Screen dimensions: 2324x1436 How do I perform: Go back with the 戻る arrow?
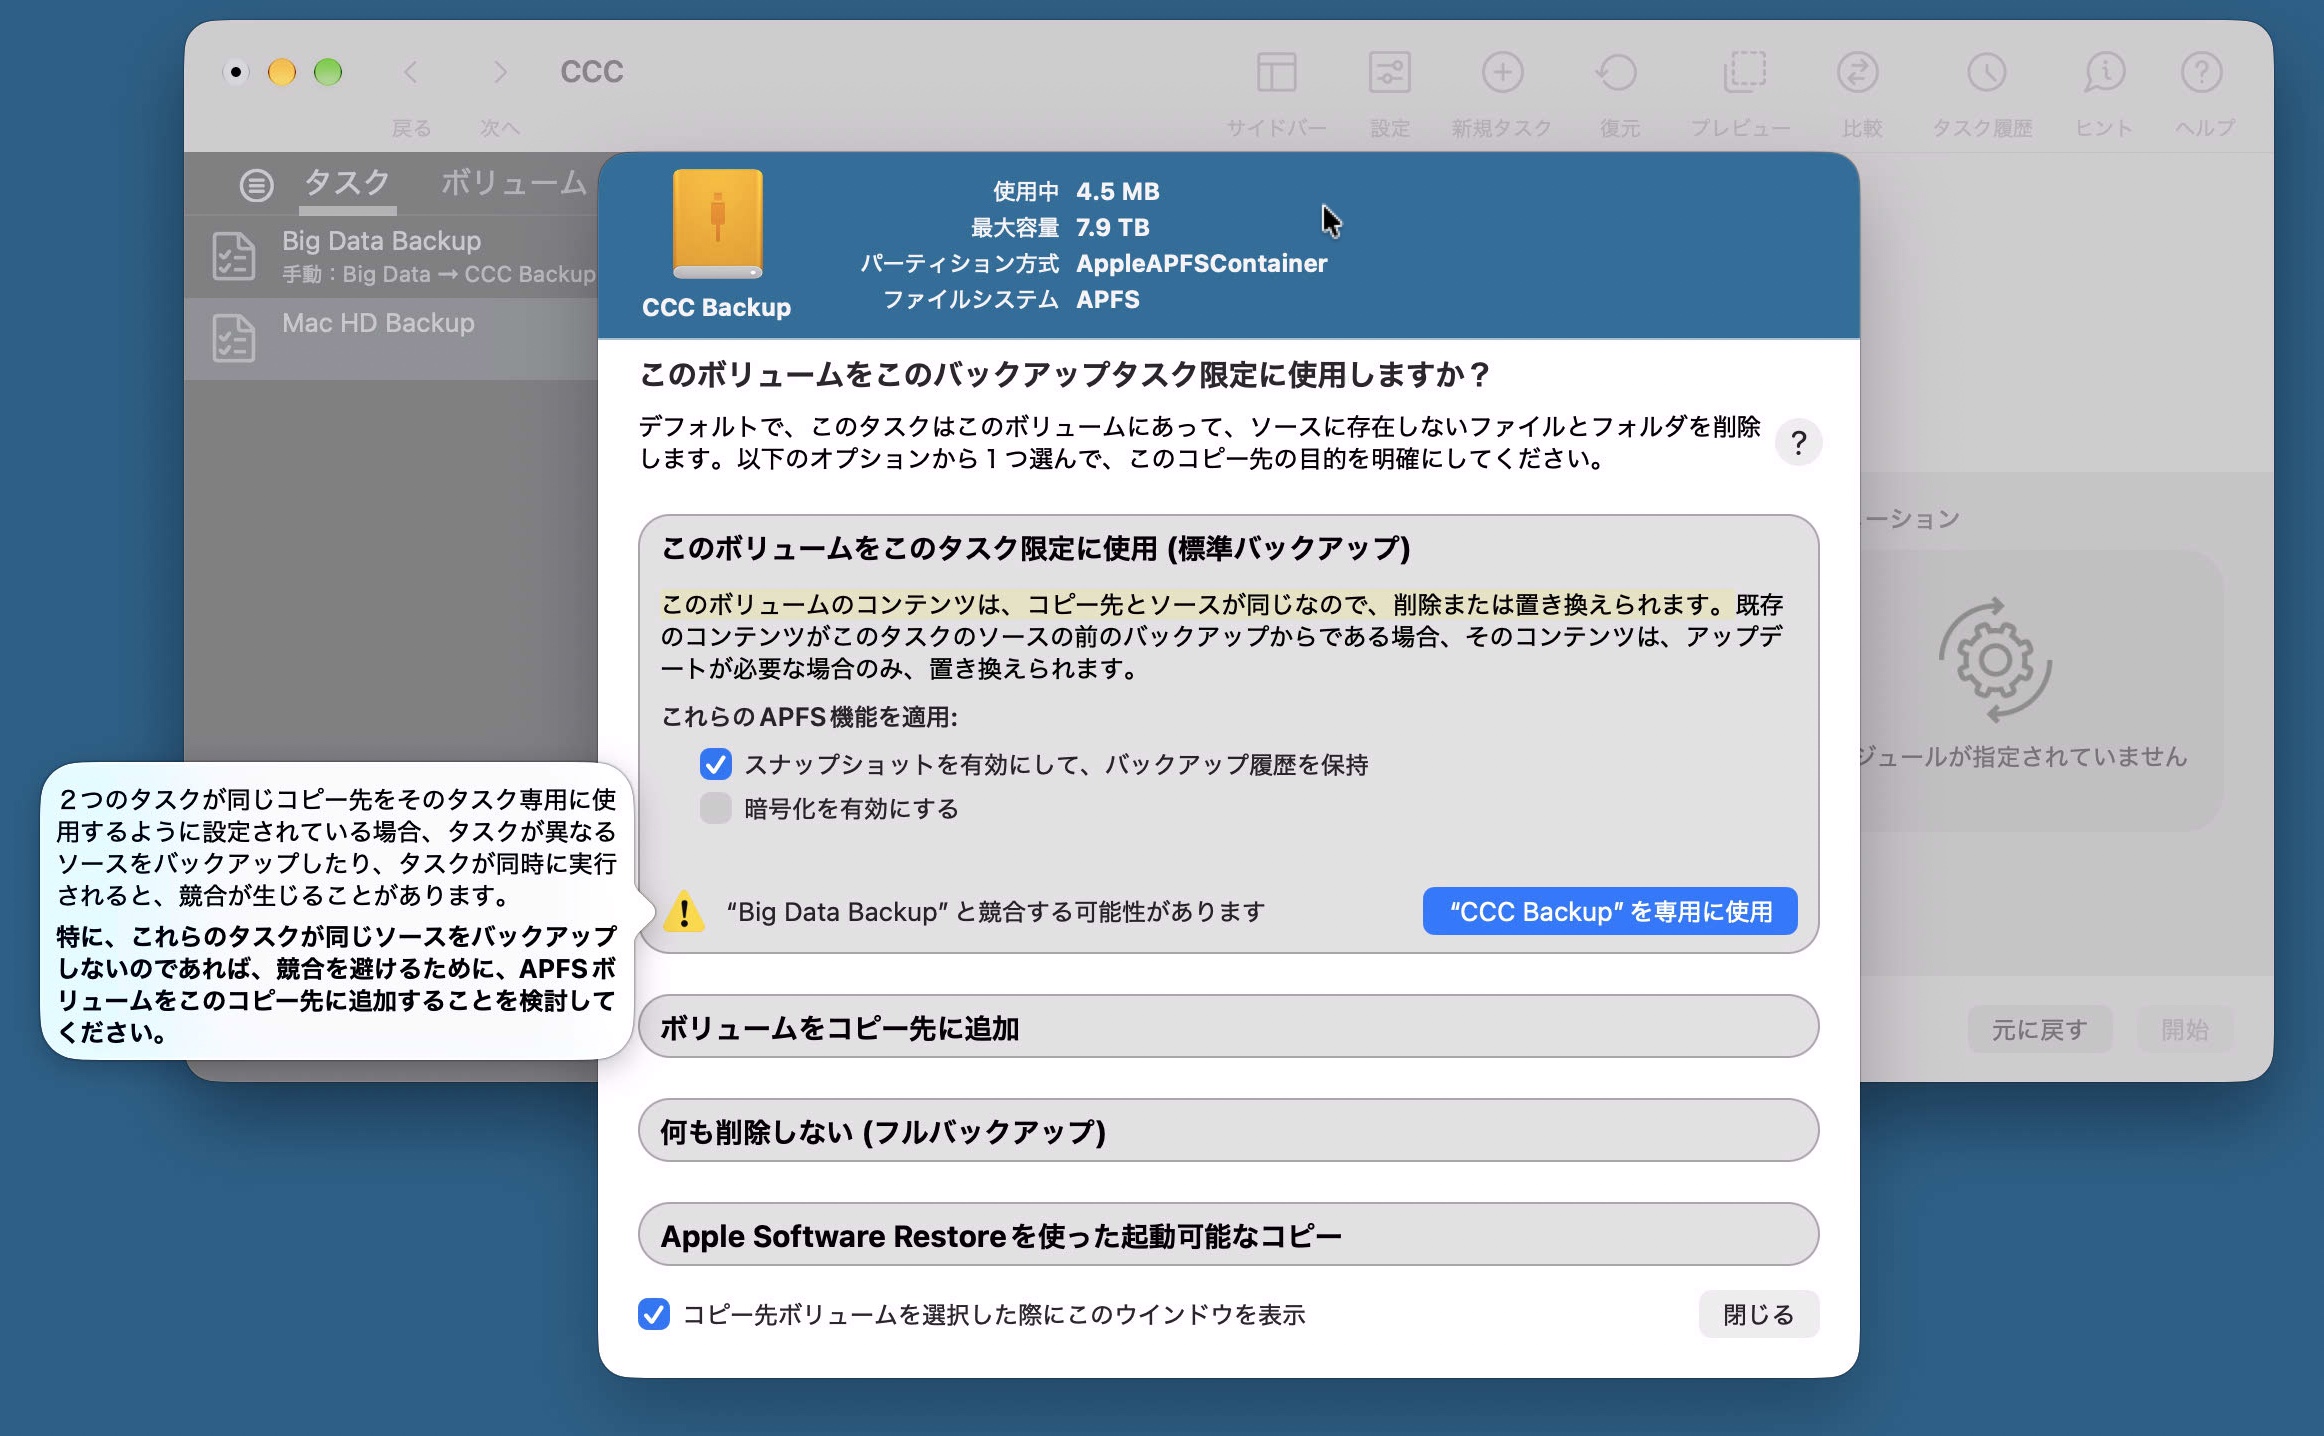pyautogui.click(x=410, y=72)
